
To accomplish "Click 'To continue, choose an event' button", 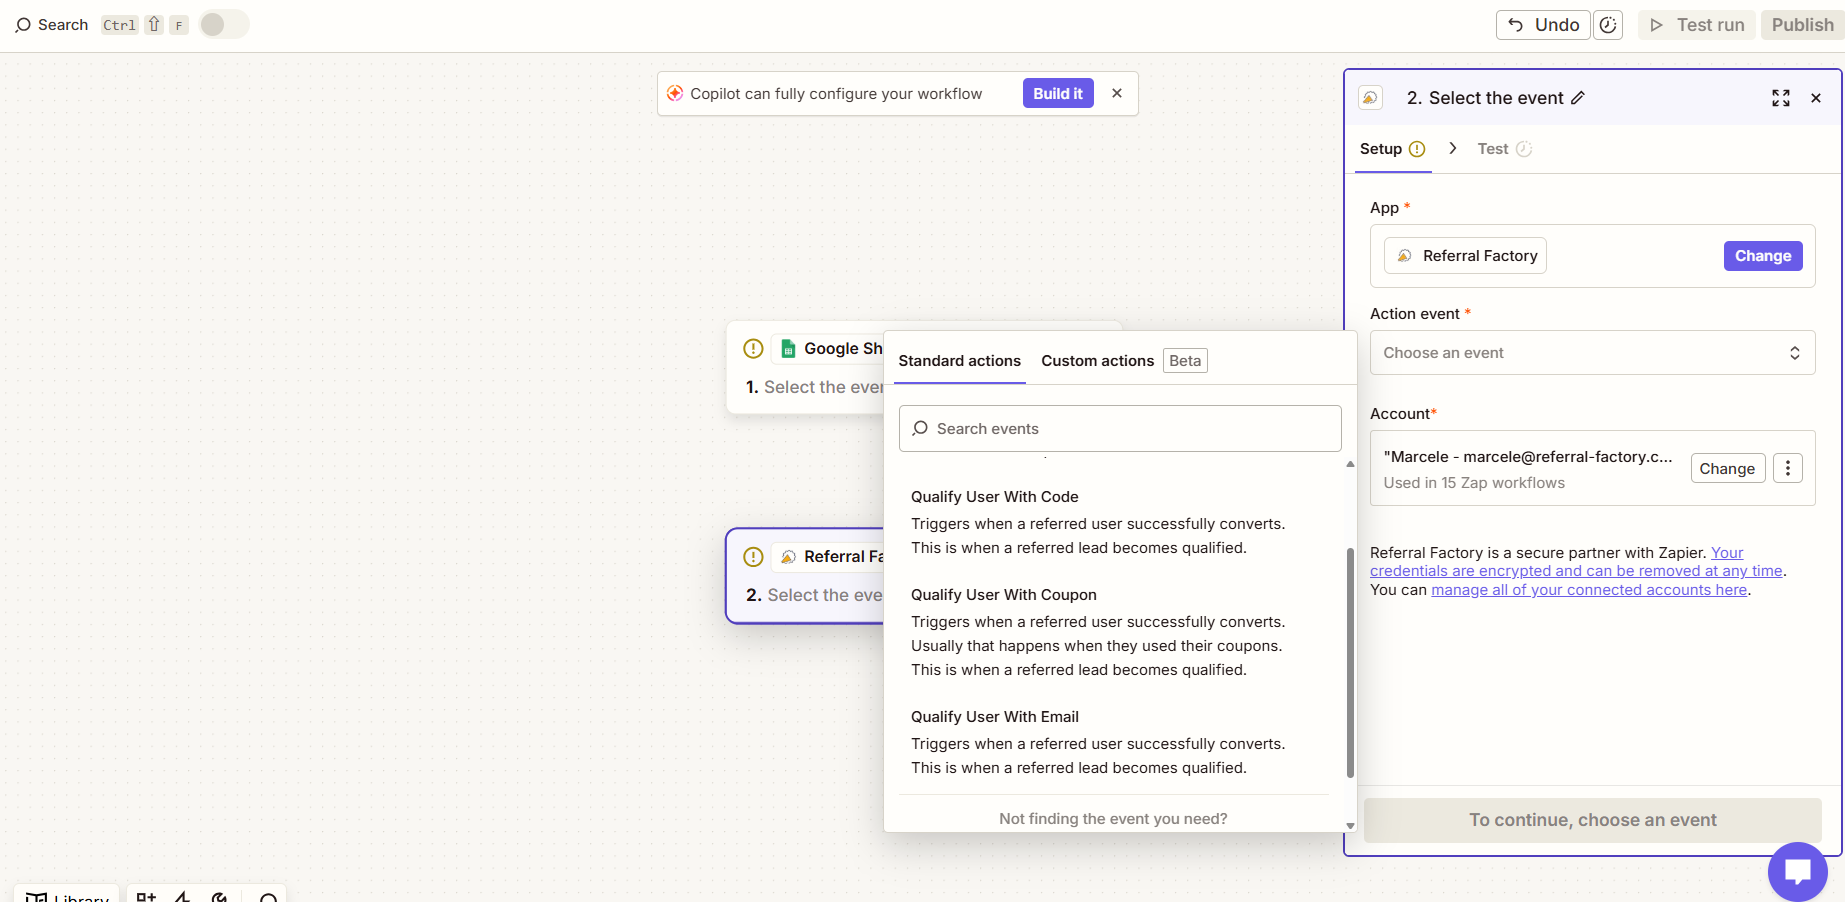I will pos(1592,820).
